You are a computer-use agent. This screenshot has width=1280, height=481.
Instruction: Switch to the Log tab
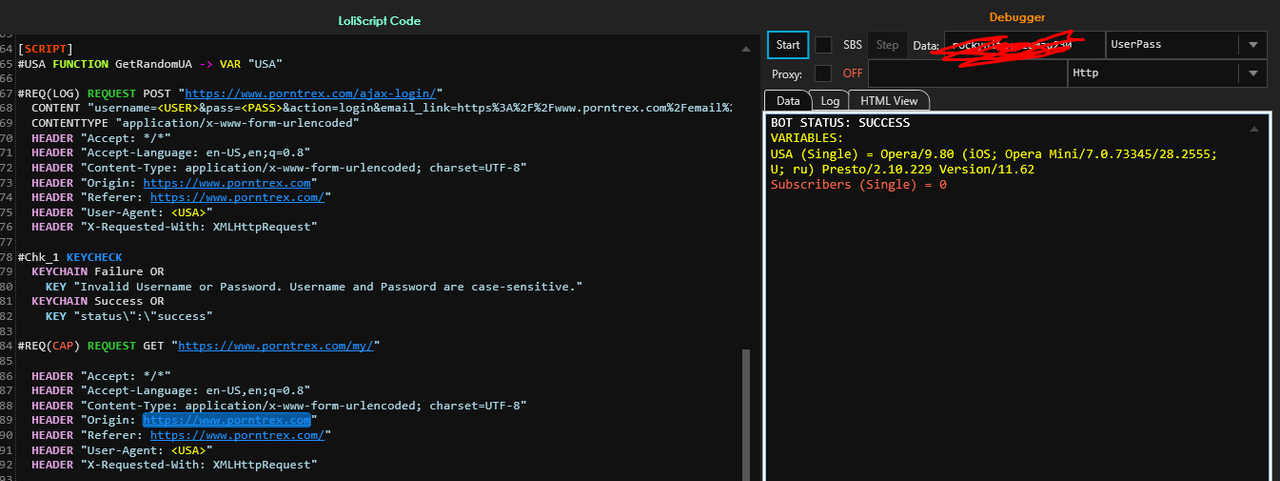click(x=830, y=100)
